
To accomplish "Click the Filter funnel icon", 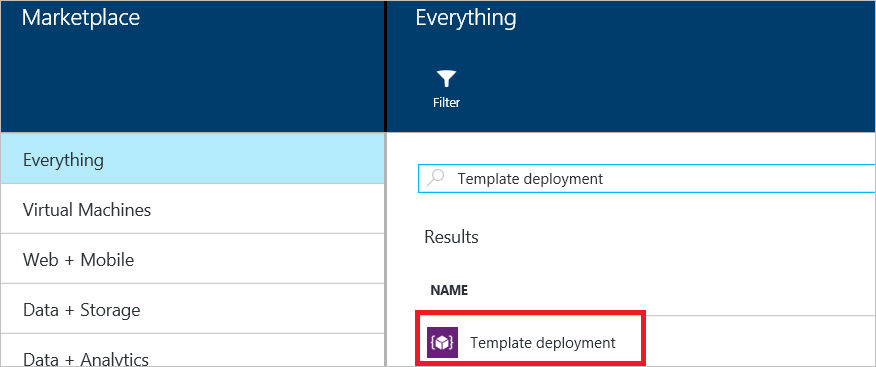I will click(x=446, y=79).
